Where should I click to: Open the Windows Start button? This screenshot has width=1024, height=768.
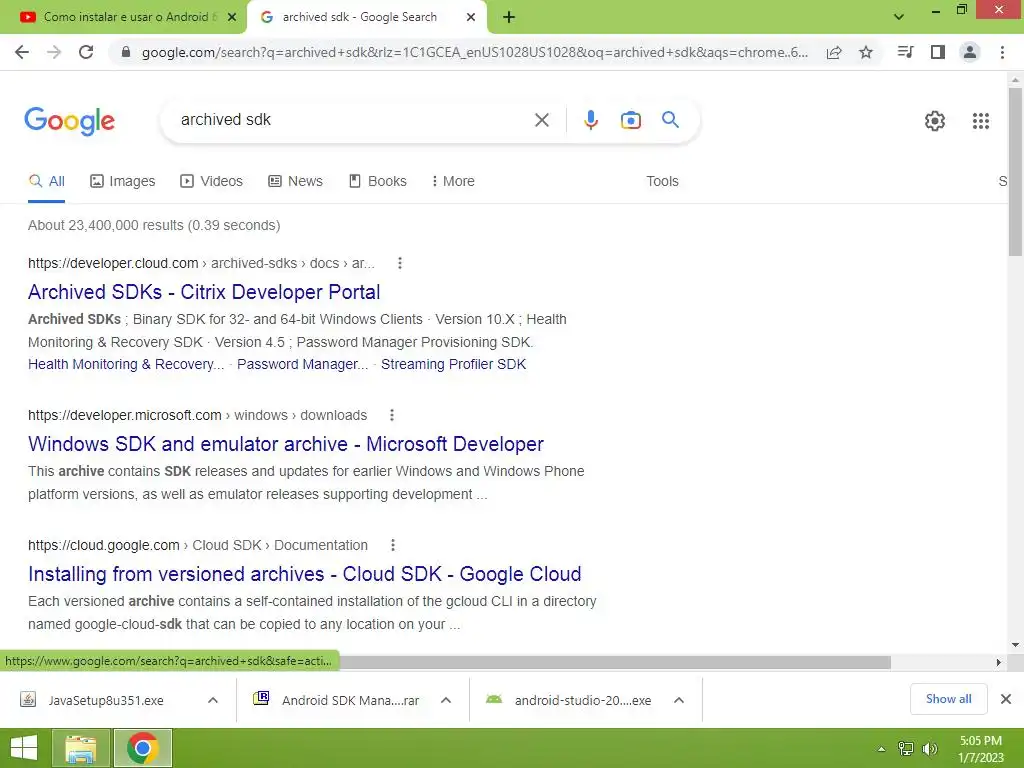[x=24, y=748]
